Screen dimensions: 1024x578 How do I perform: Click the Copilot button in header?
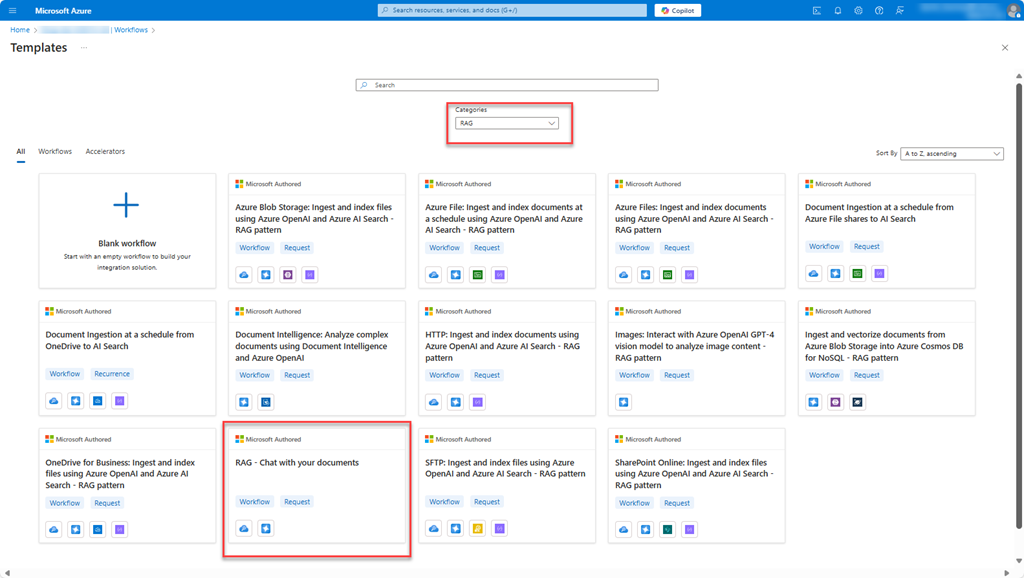point(678,10)
